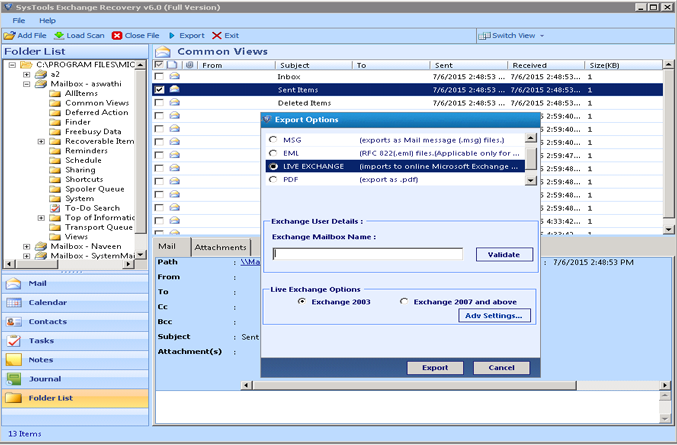Click Export button in Export Options dialog
This screenshot has width=677, height=445.
pyautogui.click(x=435, y=368)
